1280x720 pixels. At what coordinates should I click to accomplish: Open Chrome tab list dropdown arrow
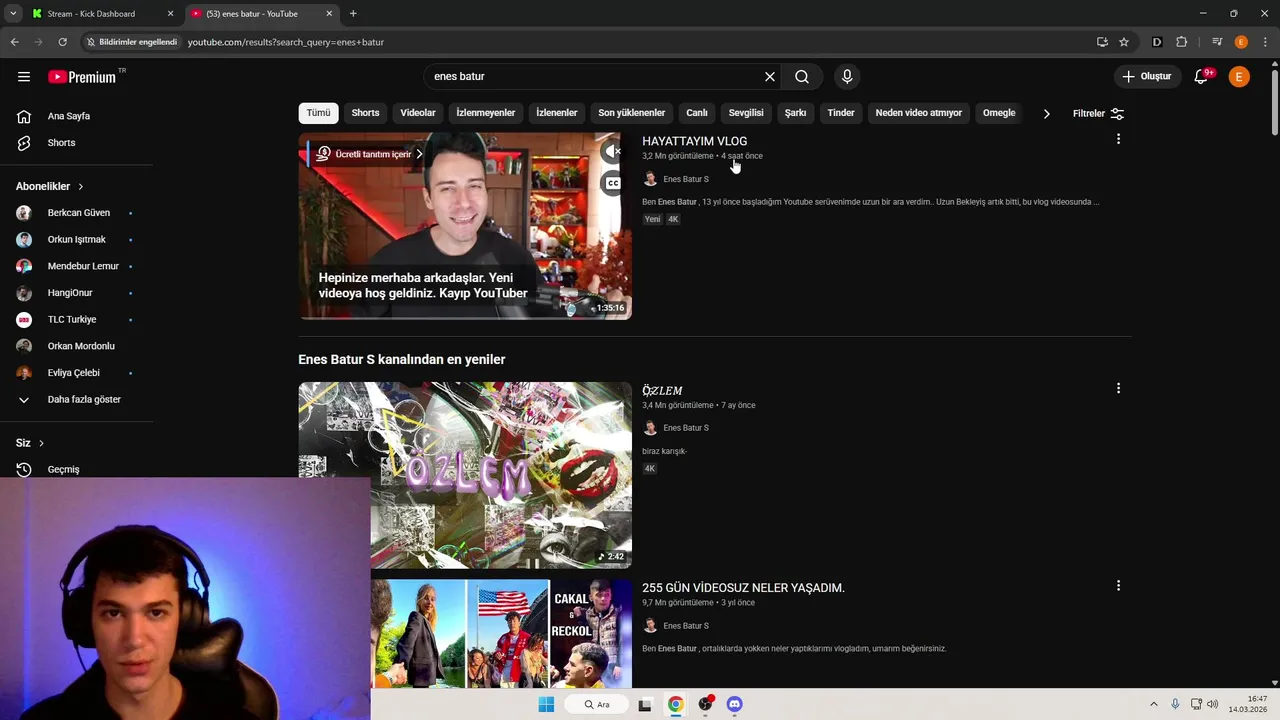point(12,14)
